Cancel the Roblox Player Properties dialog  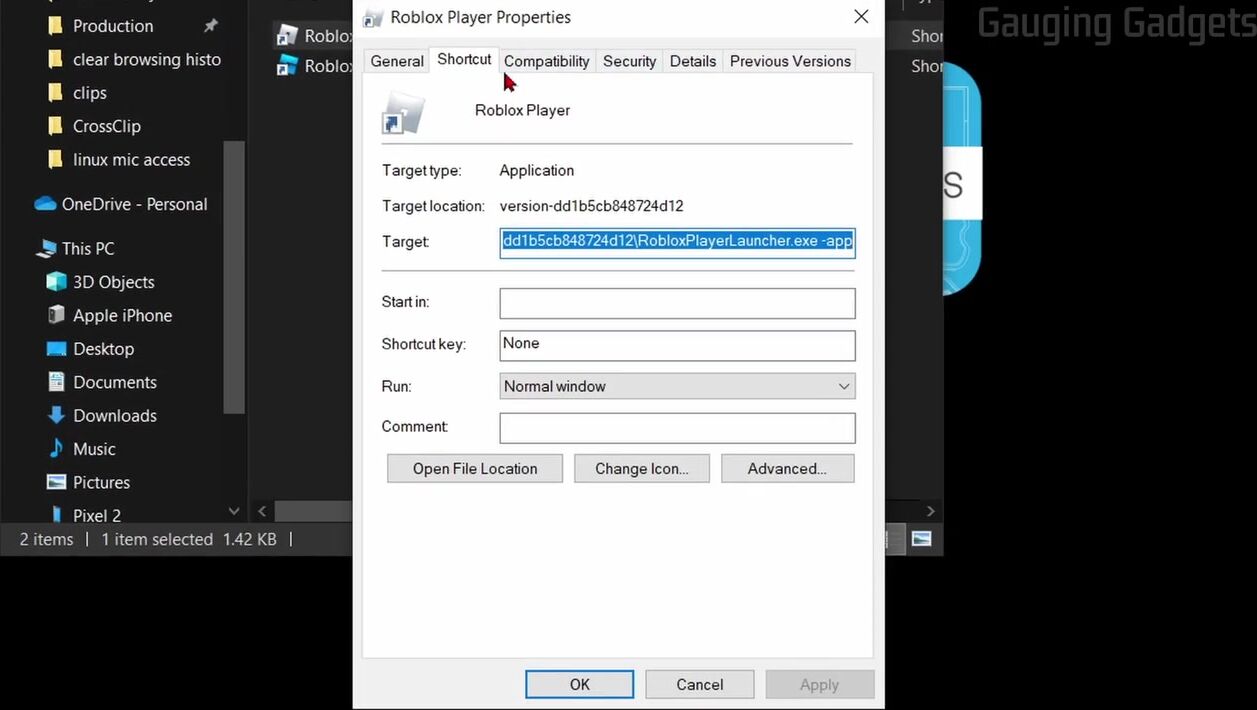click(x=700, y=684)
